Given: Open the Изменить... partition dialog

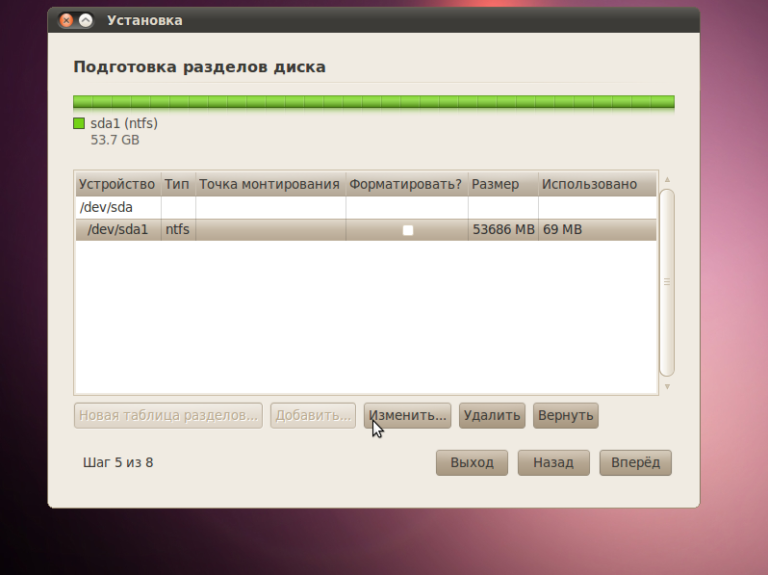Looking at the screenshot, I should pos(407,415).
